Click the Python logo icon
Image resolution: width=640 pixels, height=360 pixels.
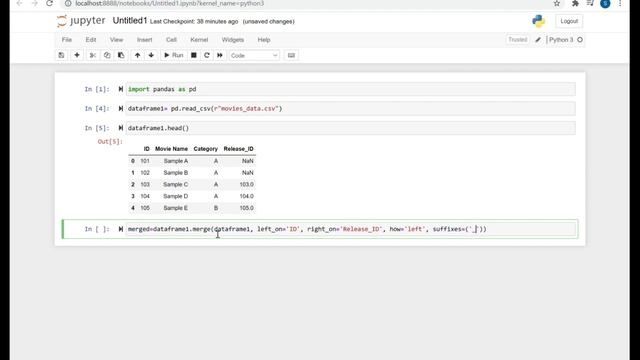click(538, 21)
